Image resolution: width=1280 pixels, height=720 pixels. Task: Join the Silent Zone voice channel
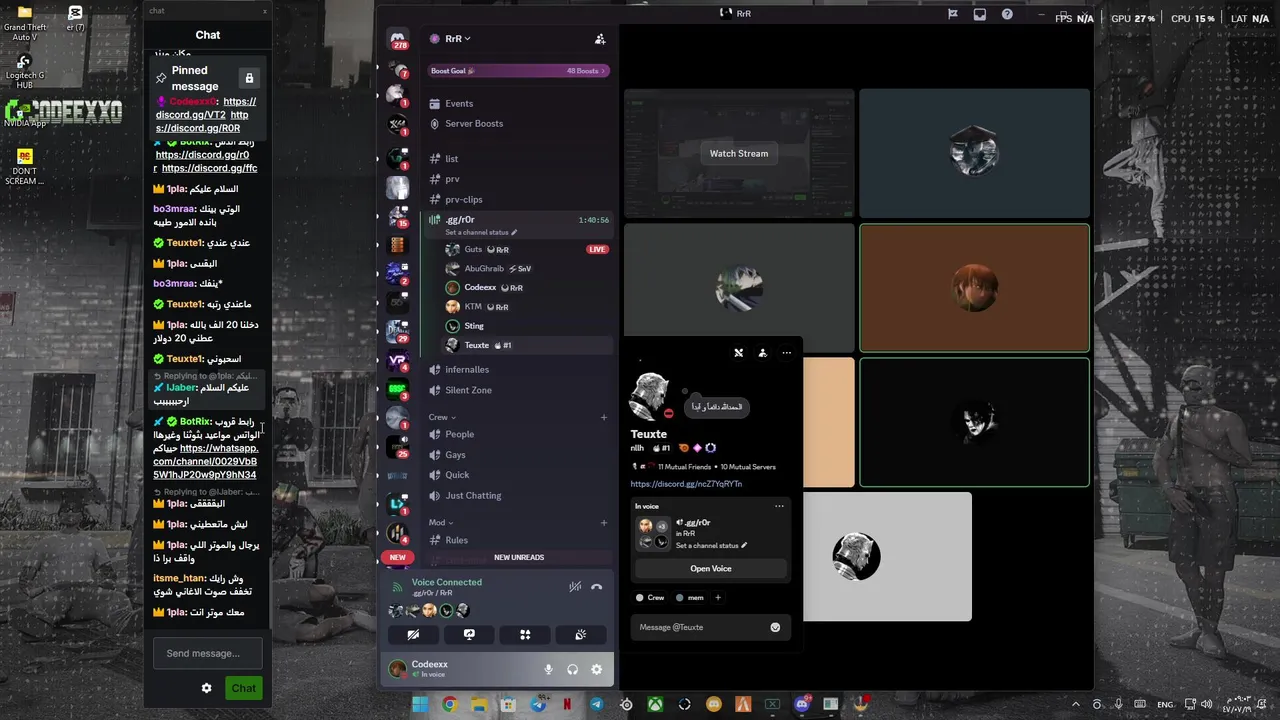tap(468, 390)
